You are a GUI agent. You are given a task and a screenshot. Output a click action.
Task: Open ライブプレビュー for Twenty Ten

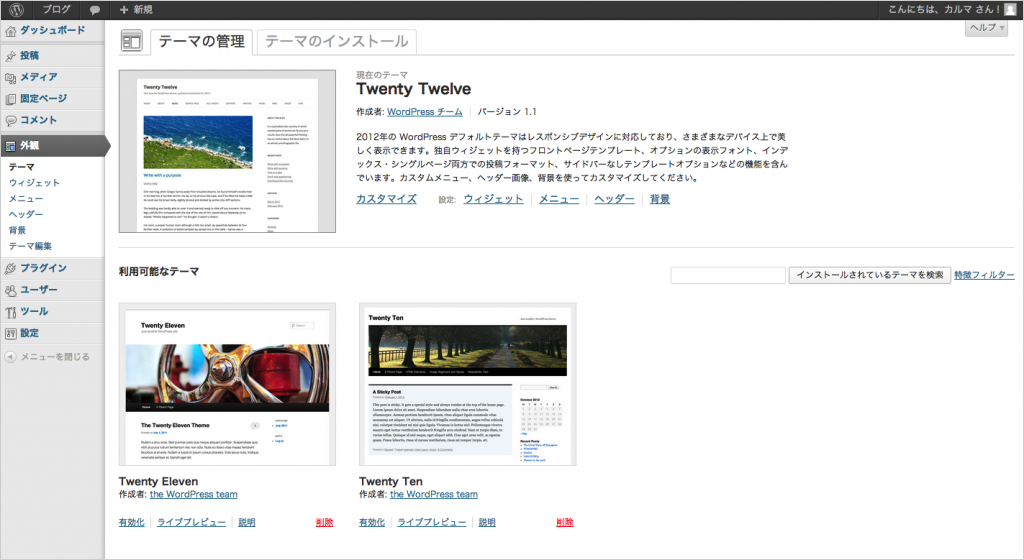(x=432, y=522)
